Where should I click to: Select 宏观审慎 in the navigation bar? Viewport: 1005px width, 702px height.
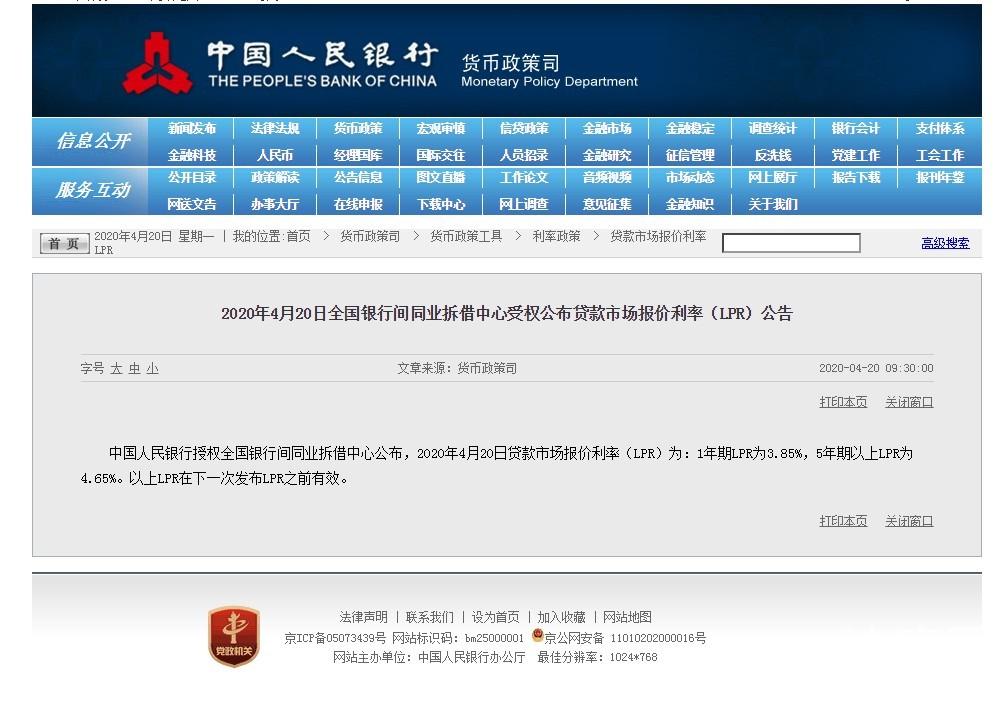tap(441, 128)
